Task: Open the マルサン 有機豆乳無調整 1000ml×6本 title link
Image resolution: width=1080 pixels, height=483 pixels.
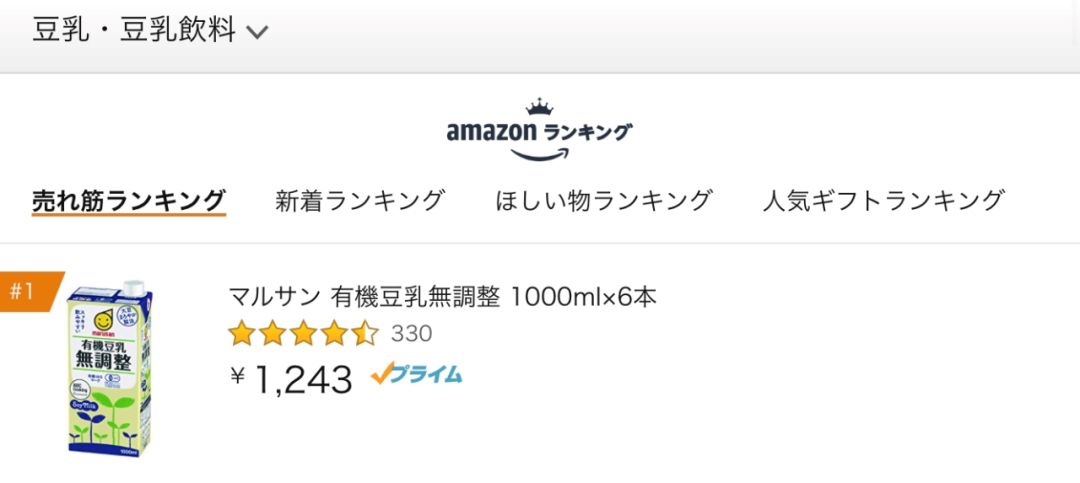Action: click(443, 297)
